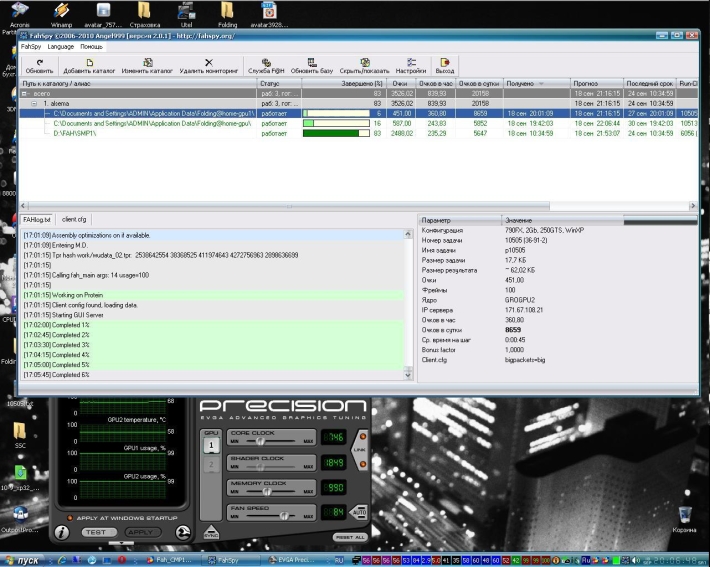The image size is (710, 567).
Task: Expand Precision panel via bottom arrow handle
Action: (x=121, y=543)
